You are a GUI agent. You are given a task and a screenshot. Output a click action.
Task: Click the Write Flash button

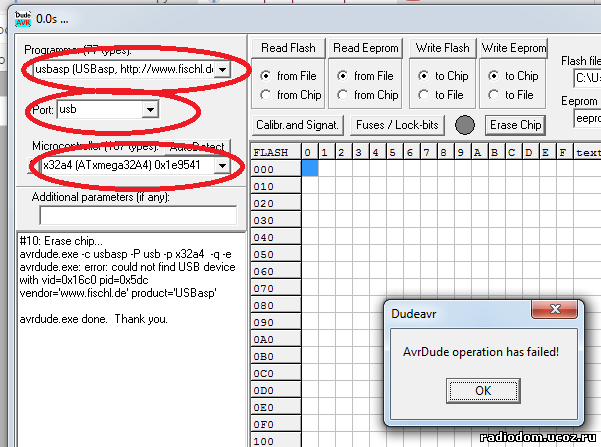[443, 48]
